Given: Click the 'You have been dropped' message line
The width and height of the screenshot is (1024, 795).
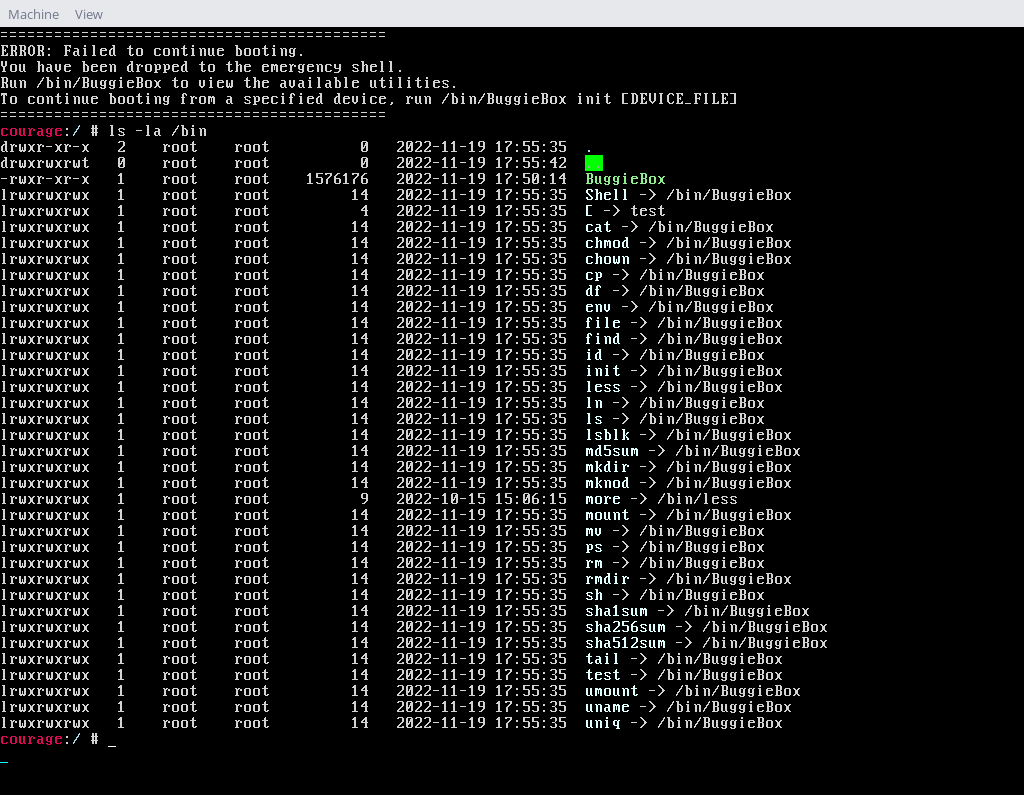Looking at the screenshot, I should [202, 67].
